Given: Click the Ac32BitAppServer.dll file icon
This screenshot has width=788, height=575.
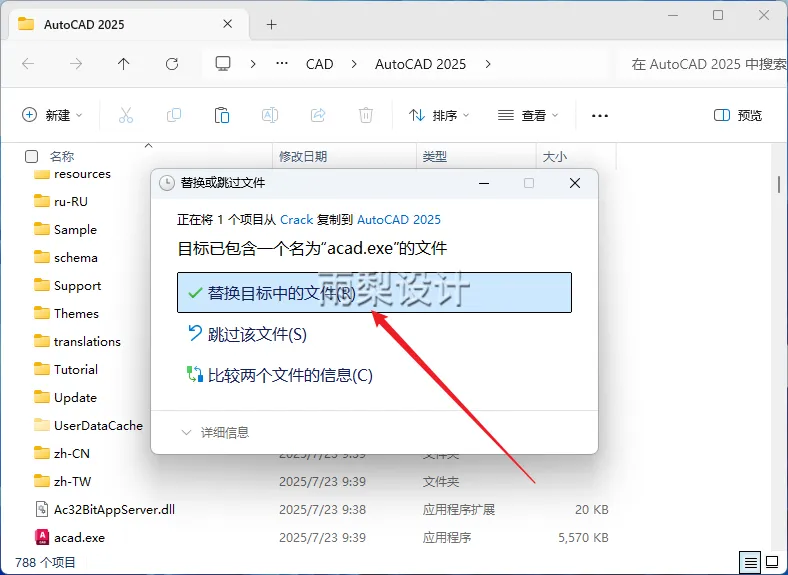Looking at the screenshot, I should 42,509.
